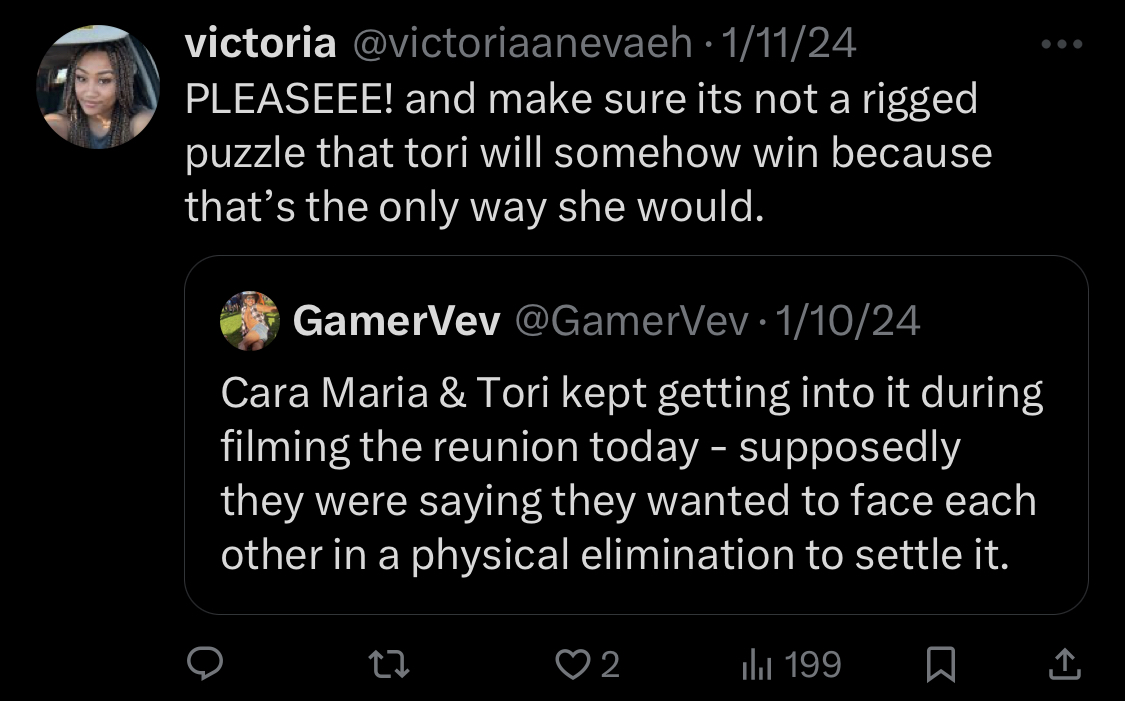Screen dimensions: 1125x701
Task: Like the tweet with the heart icon
Action: click(572, 664)
